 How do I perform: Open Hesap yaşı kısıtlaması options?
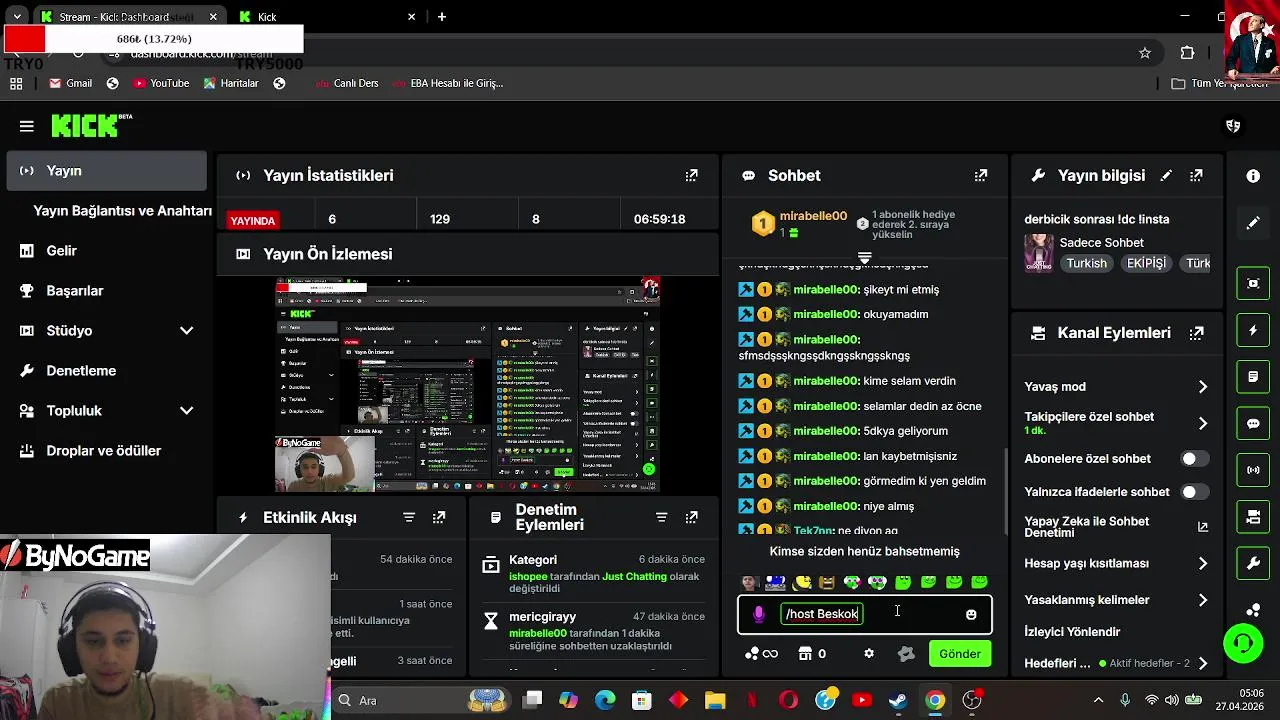coord(1202,564)
